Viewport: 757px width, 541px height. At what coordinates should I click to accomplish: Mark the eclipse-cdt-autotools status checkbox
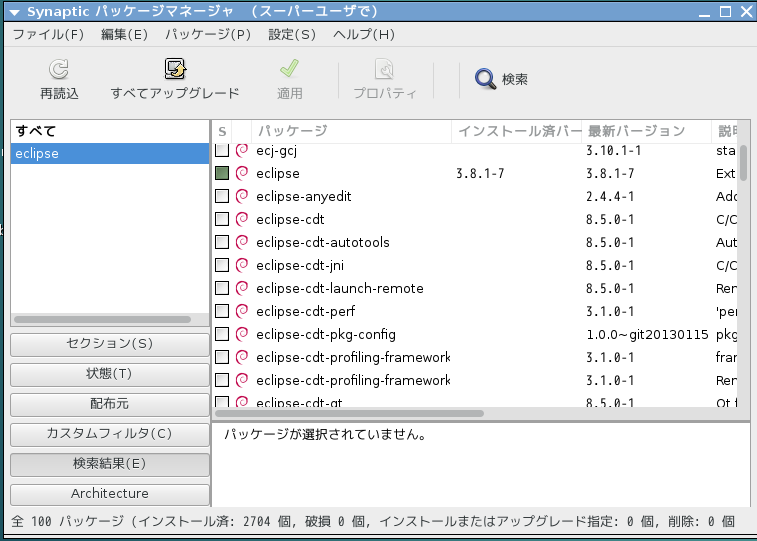[222, 242]
